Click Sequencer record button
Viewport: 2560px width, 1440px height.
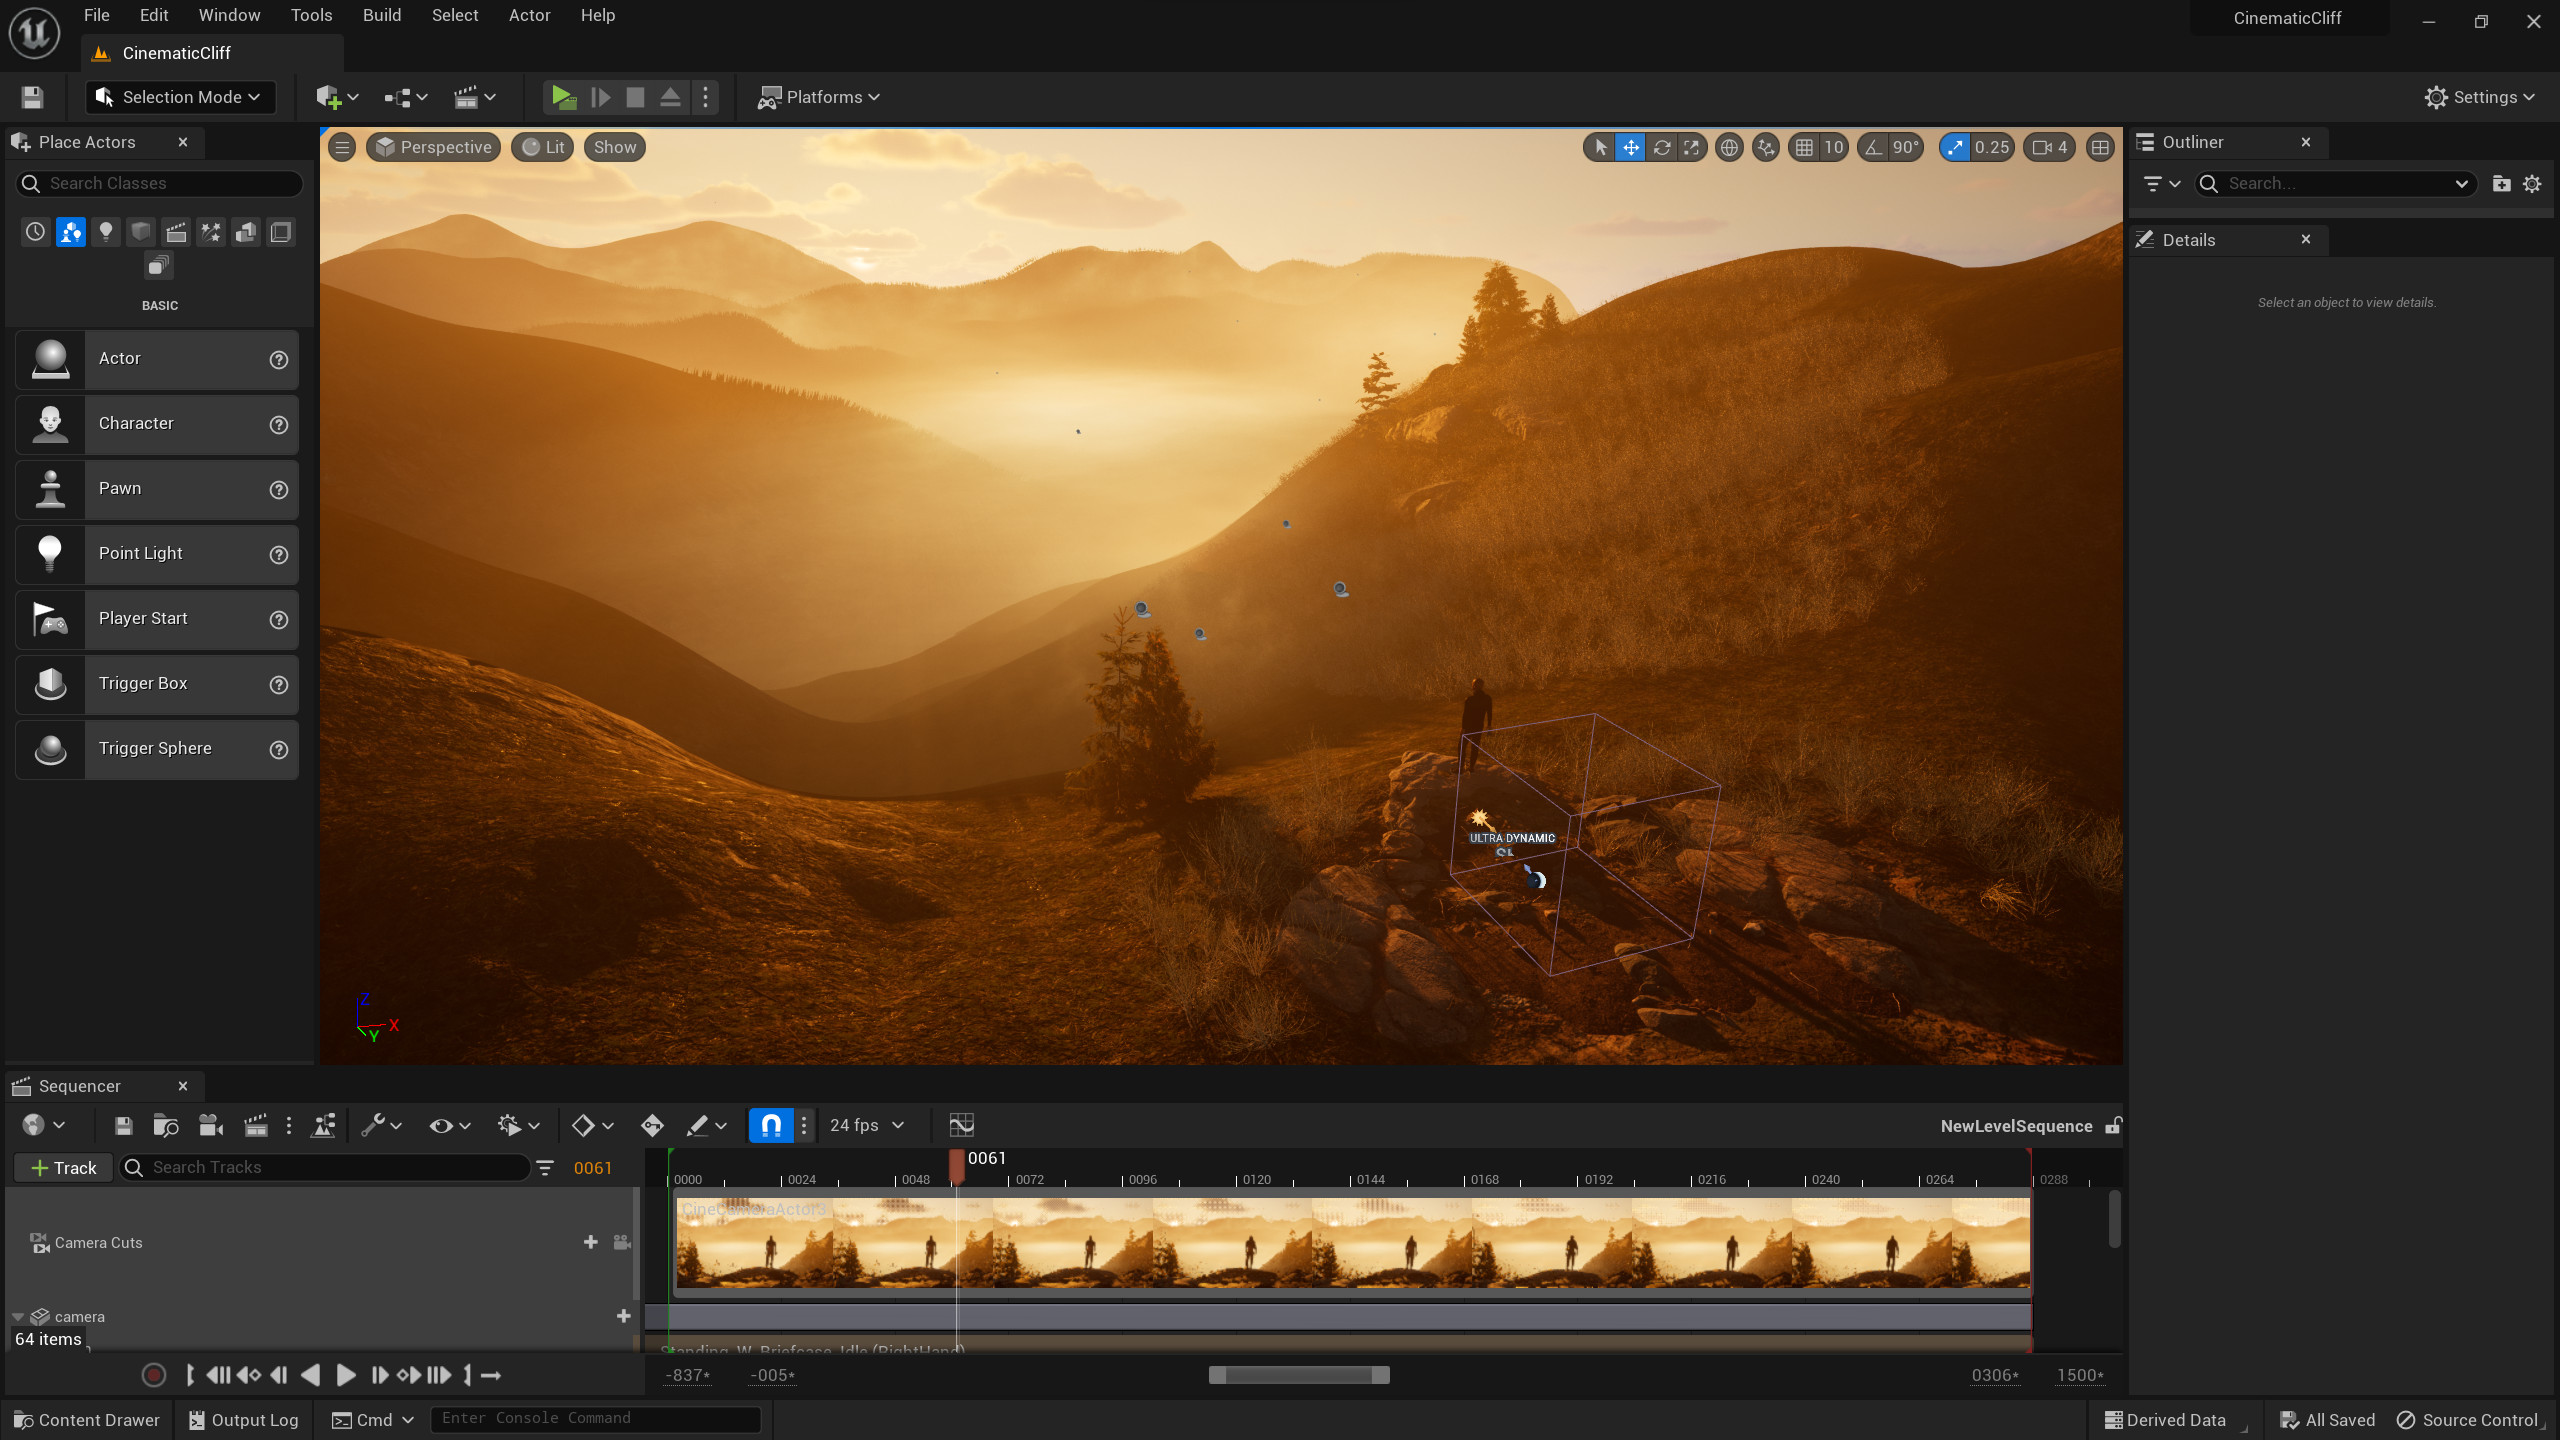click(154, 1376)
